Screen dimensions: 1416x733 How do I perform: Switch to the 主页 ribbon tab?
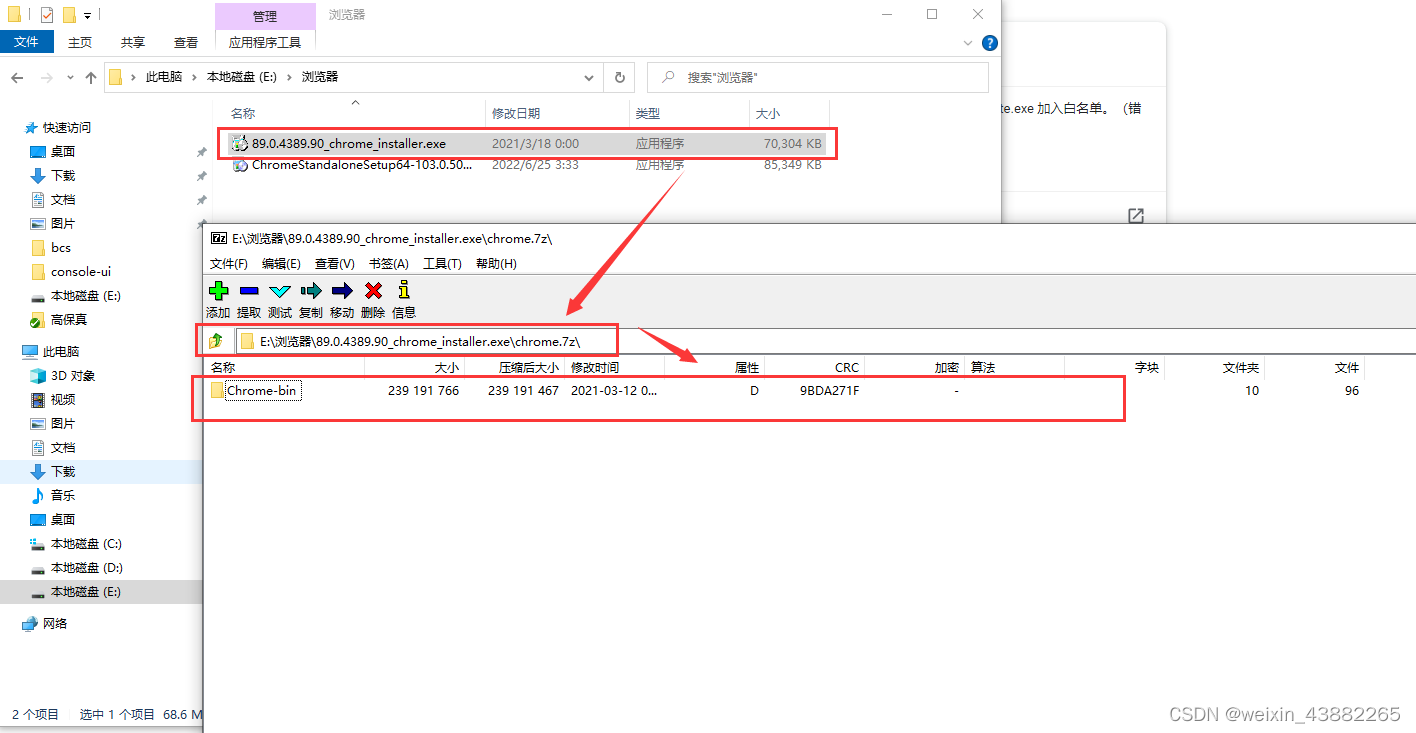click(x=80, y=42)
